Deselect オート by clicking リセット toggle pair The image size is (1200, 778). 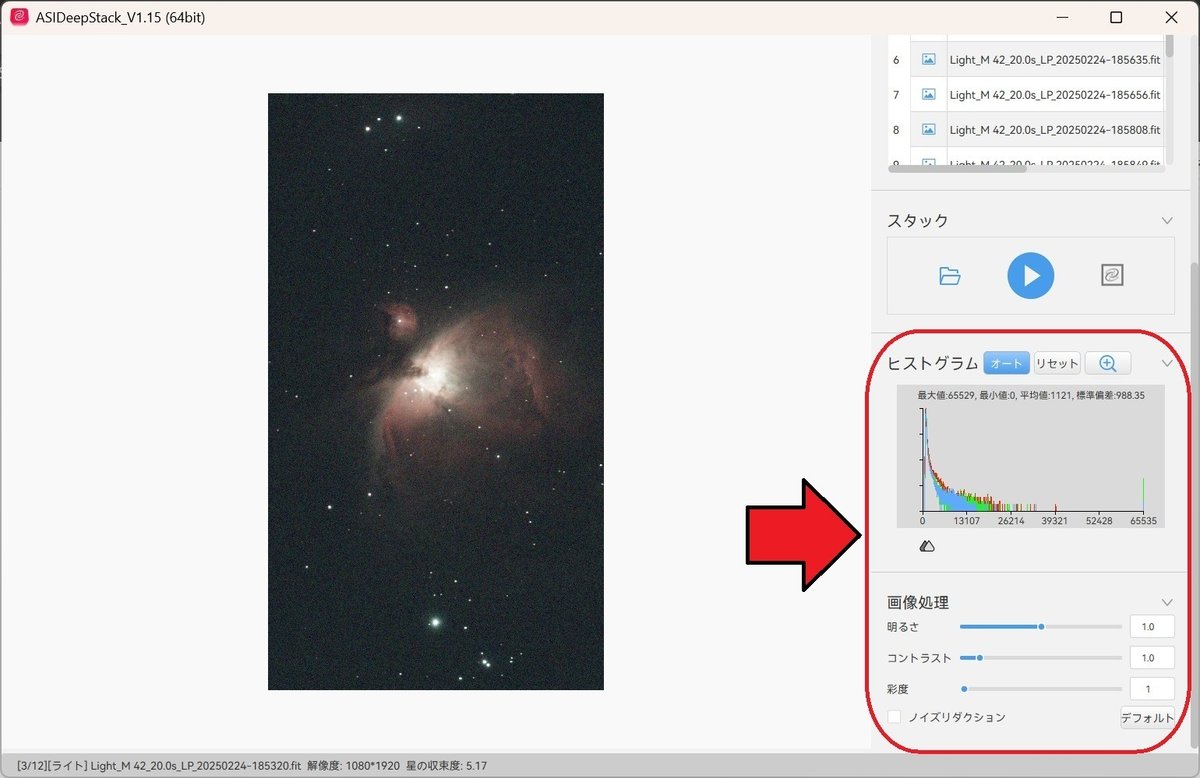[1056, 363]
